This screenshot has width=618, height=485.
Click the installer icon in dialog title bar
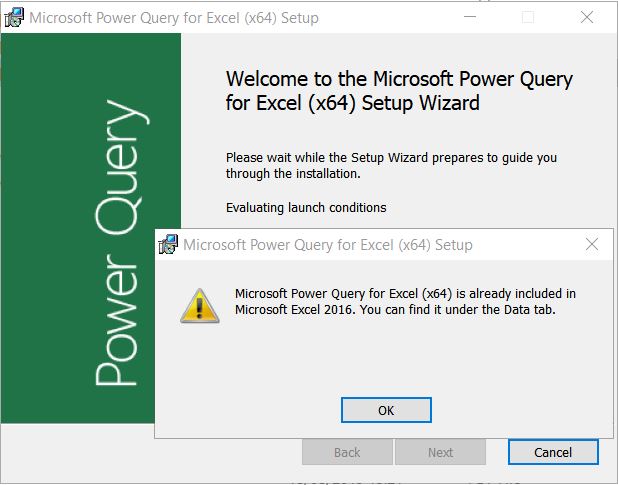pyautogui.click(x=168, y=244)
